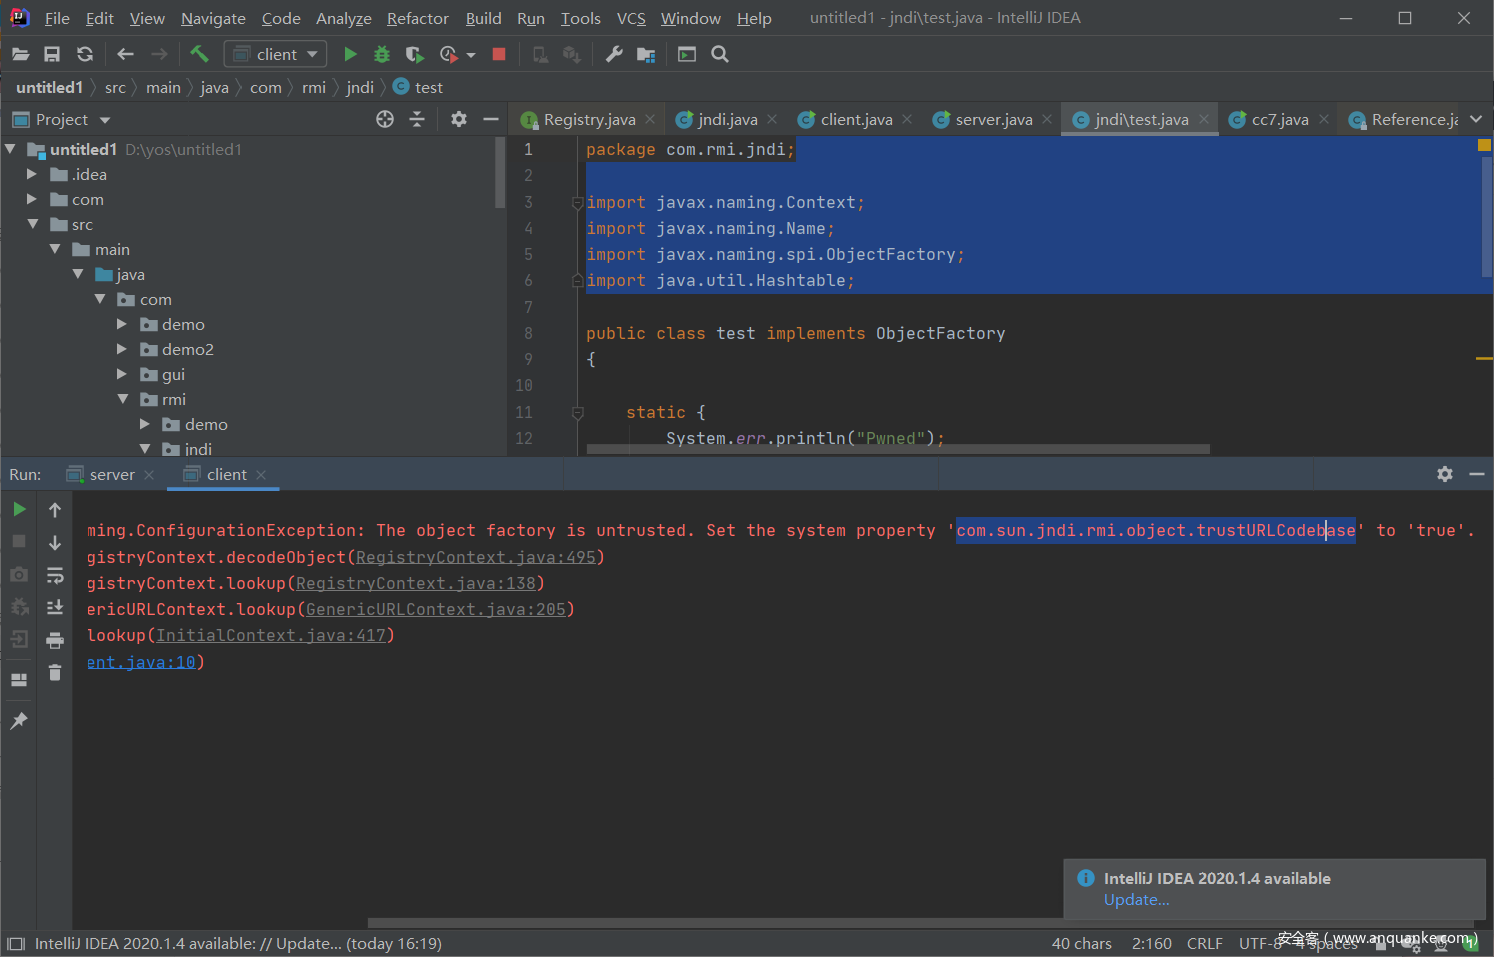
Task: Open Project Structure from the toolbar
Action: tap(646, 54)
